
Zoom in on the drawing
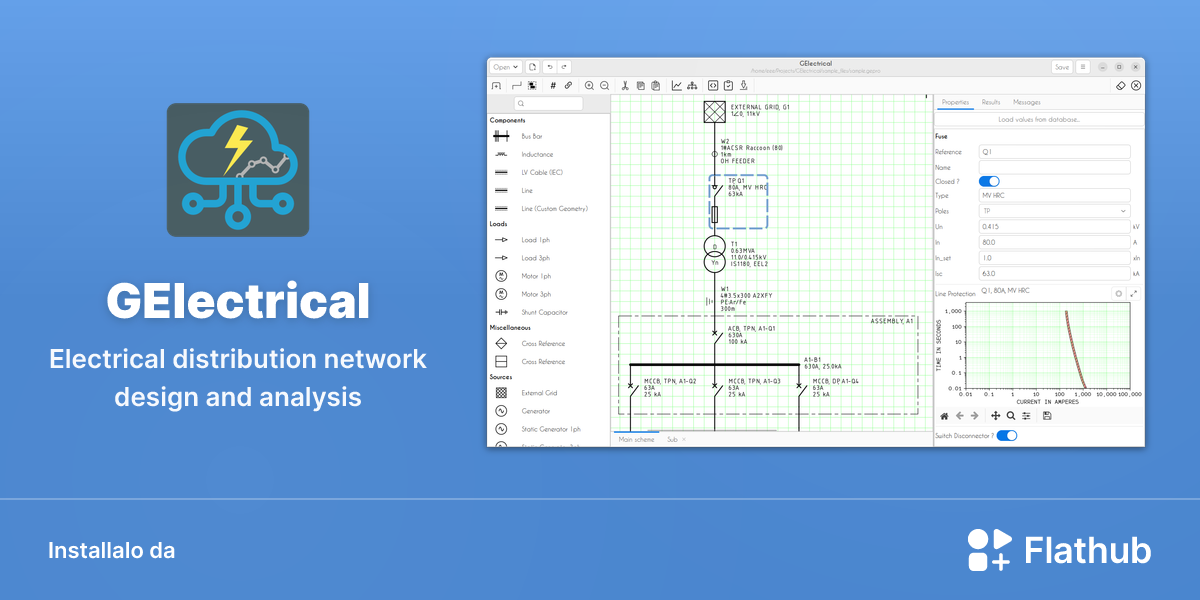589,86
